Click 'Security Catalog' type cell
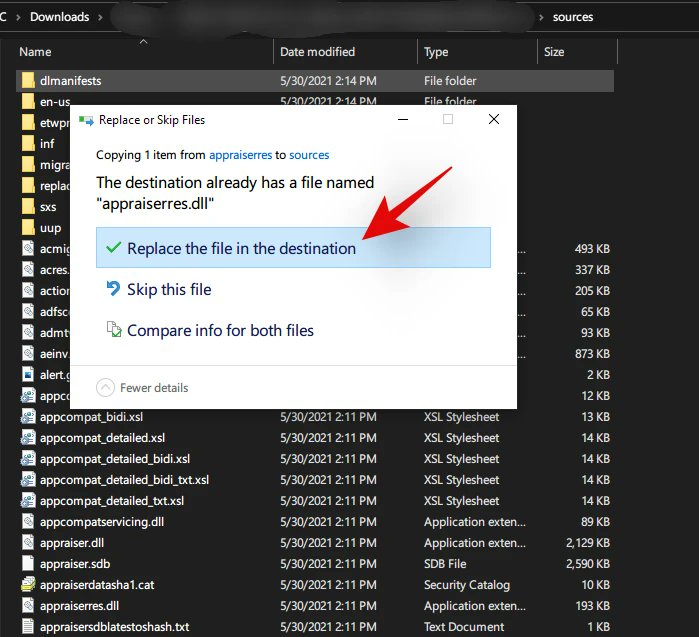This screenshot has height=637, width=699. click(467, 584)
